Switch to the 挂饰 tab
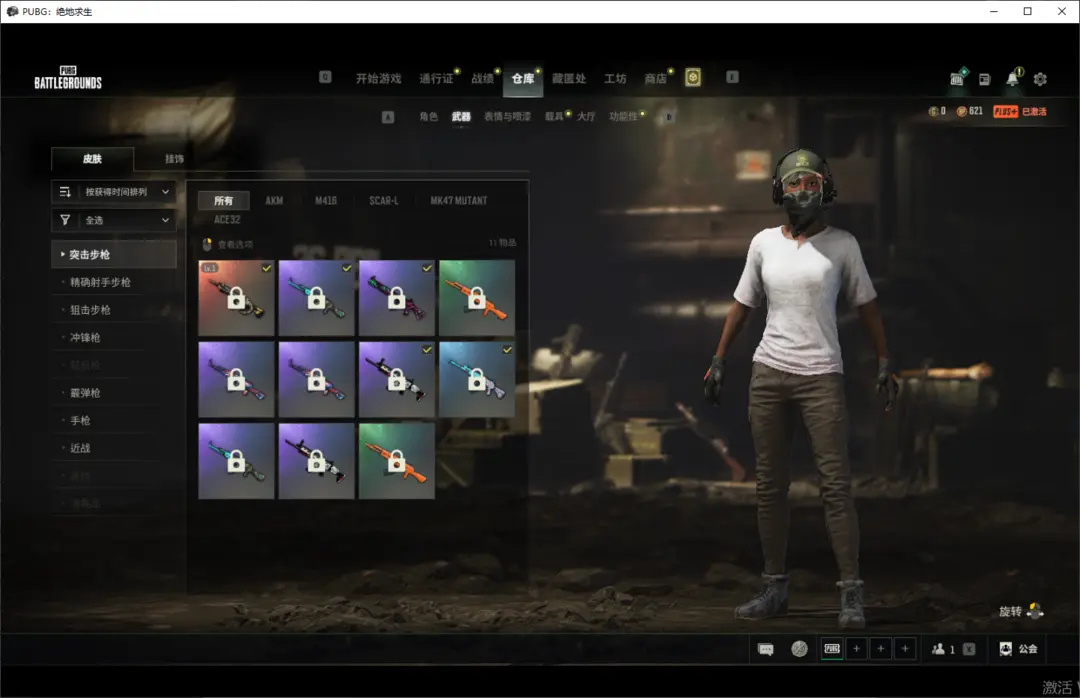This screenshot has height=698, width=1080. pos(174,159)
